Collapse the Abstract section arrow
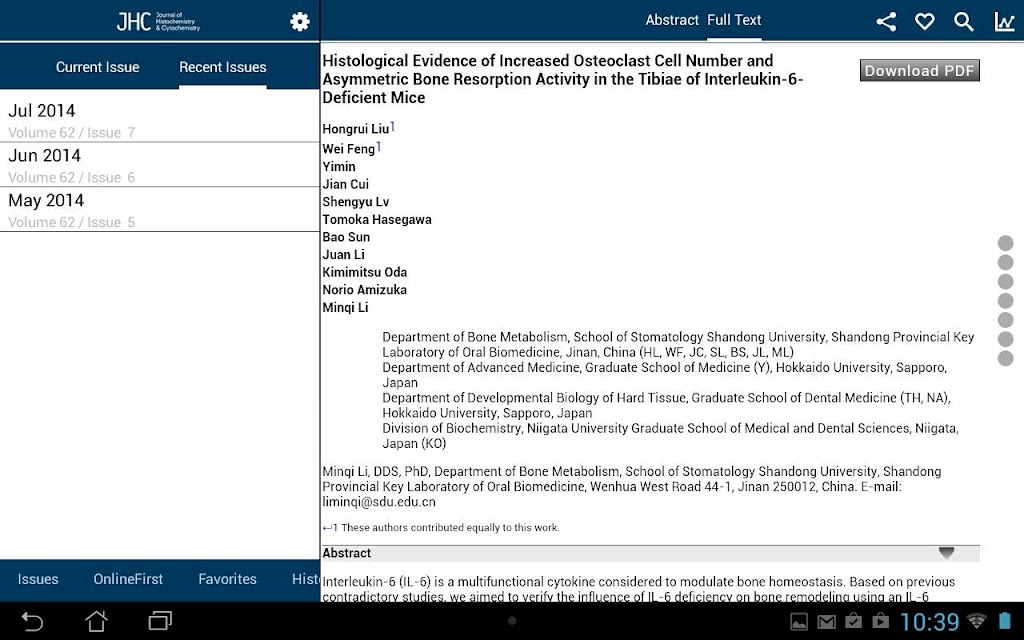 (946, 552)
